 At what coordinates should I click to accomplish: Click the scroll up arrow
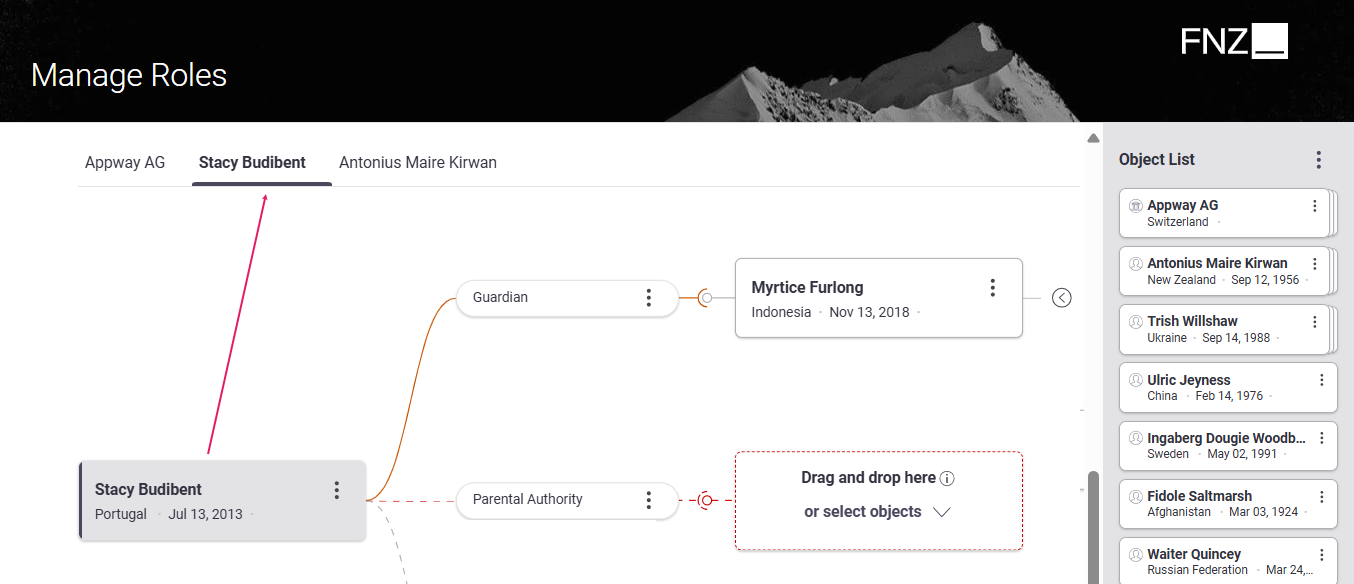pyautogui.click(x=1093, y=138)
